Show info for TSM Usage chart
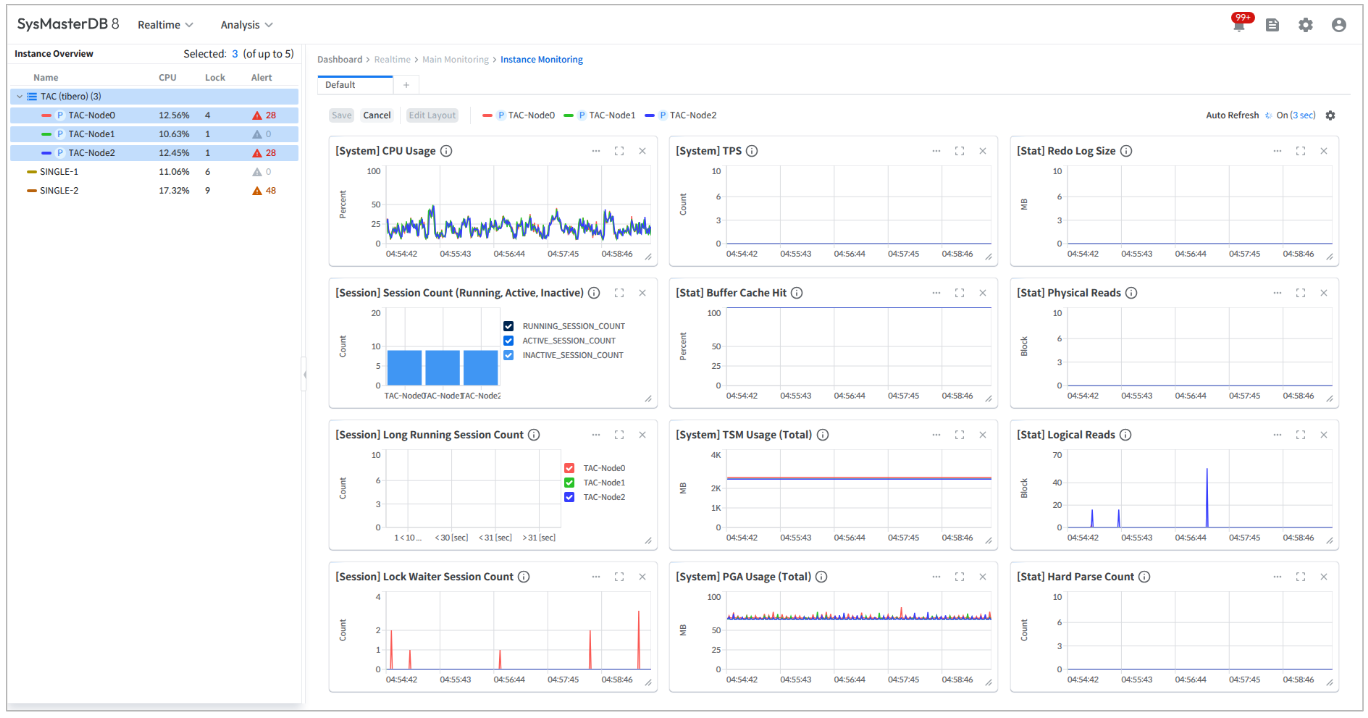Viewport: 1368px width, 718px height. click(822, 435)
